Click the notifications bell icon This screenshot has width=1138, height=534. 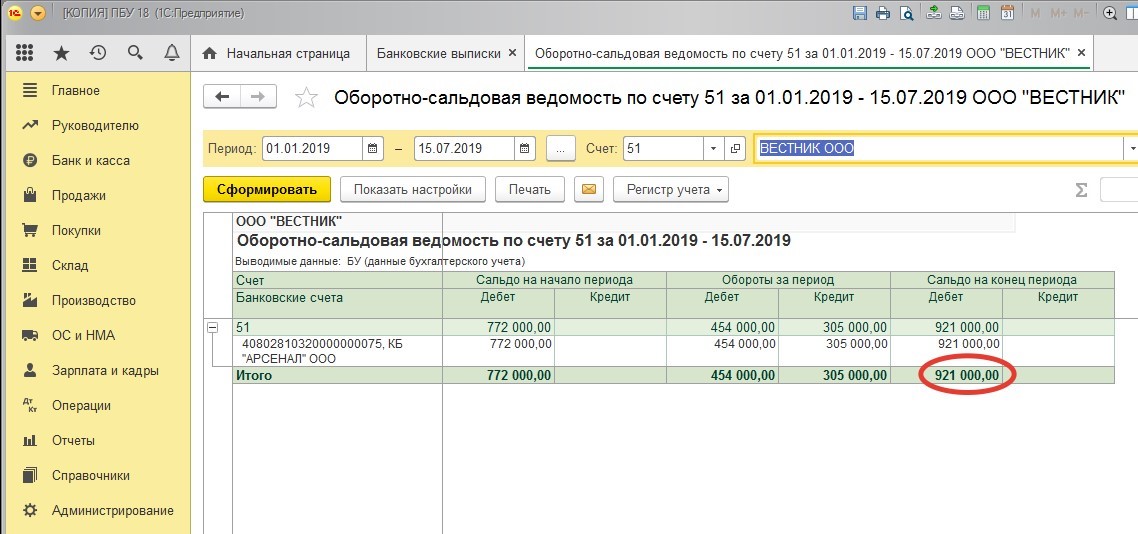tap(171, 53)
